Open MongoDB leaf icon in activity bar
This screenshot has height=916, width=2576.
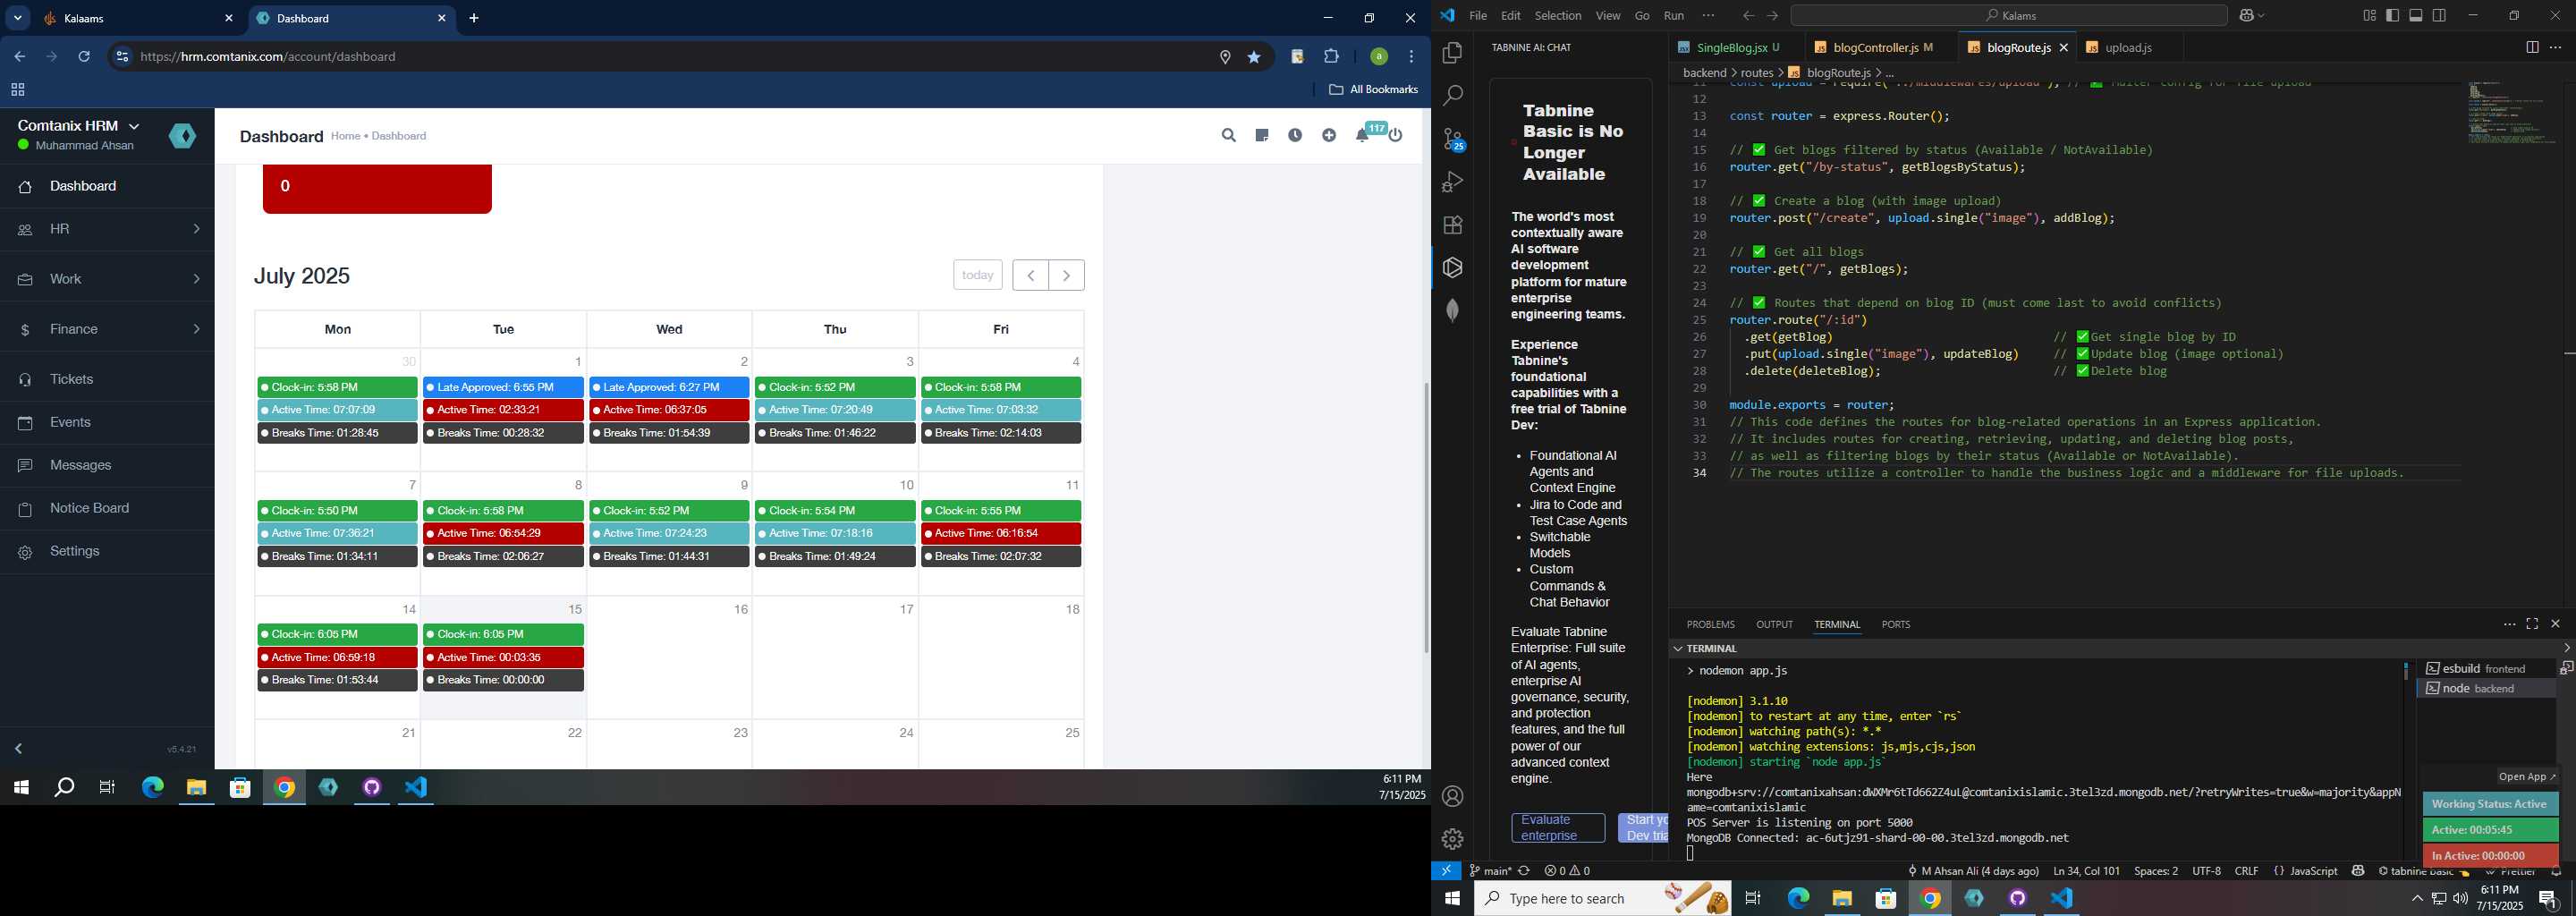(x=1452, y=311)
